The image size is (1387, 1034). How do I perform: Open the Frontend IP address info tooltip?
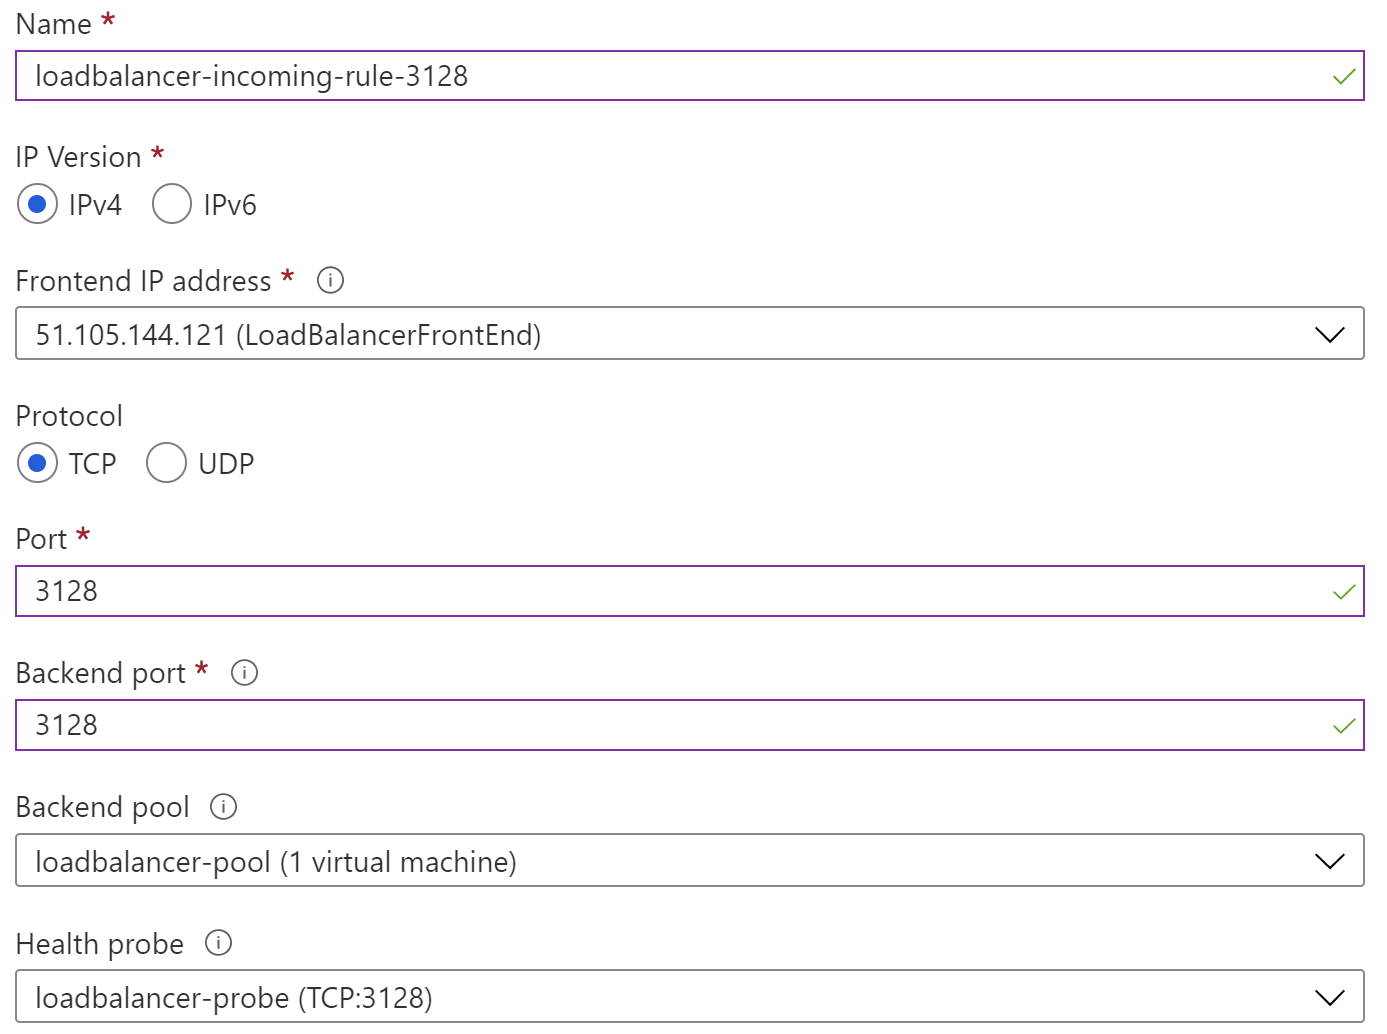click(x=330, y=281)
